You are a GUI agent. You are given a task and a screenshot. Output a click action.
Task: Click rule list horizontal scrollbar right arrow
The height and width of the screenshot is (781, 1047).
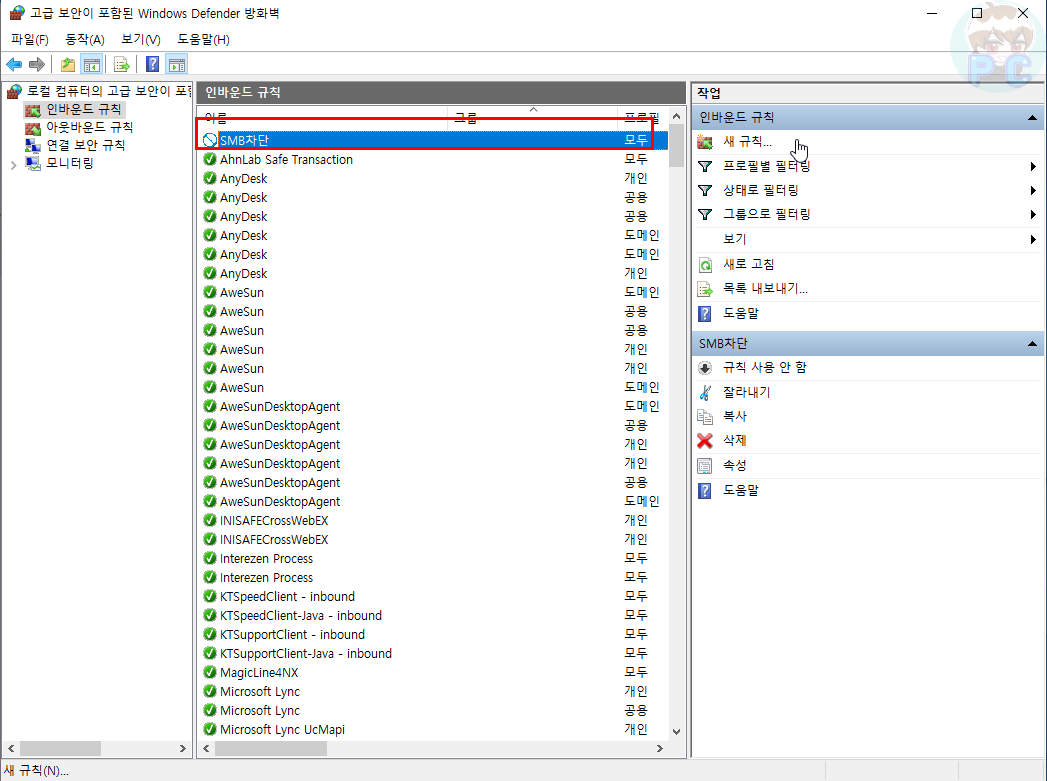660,748
